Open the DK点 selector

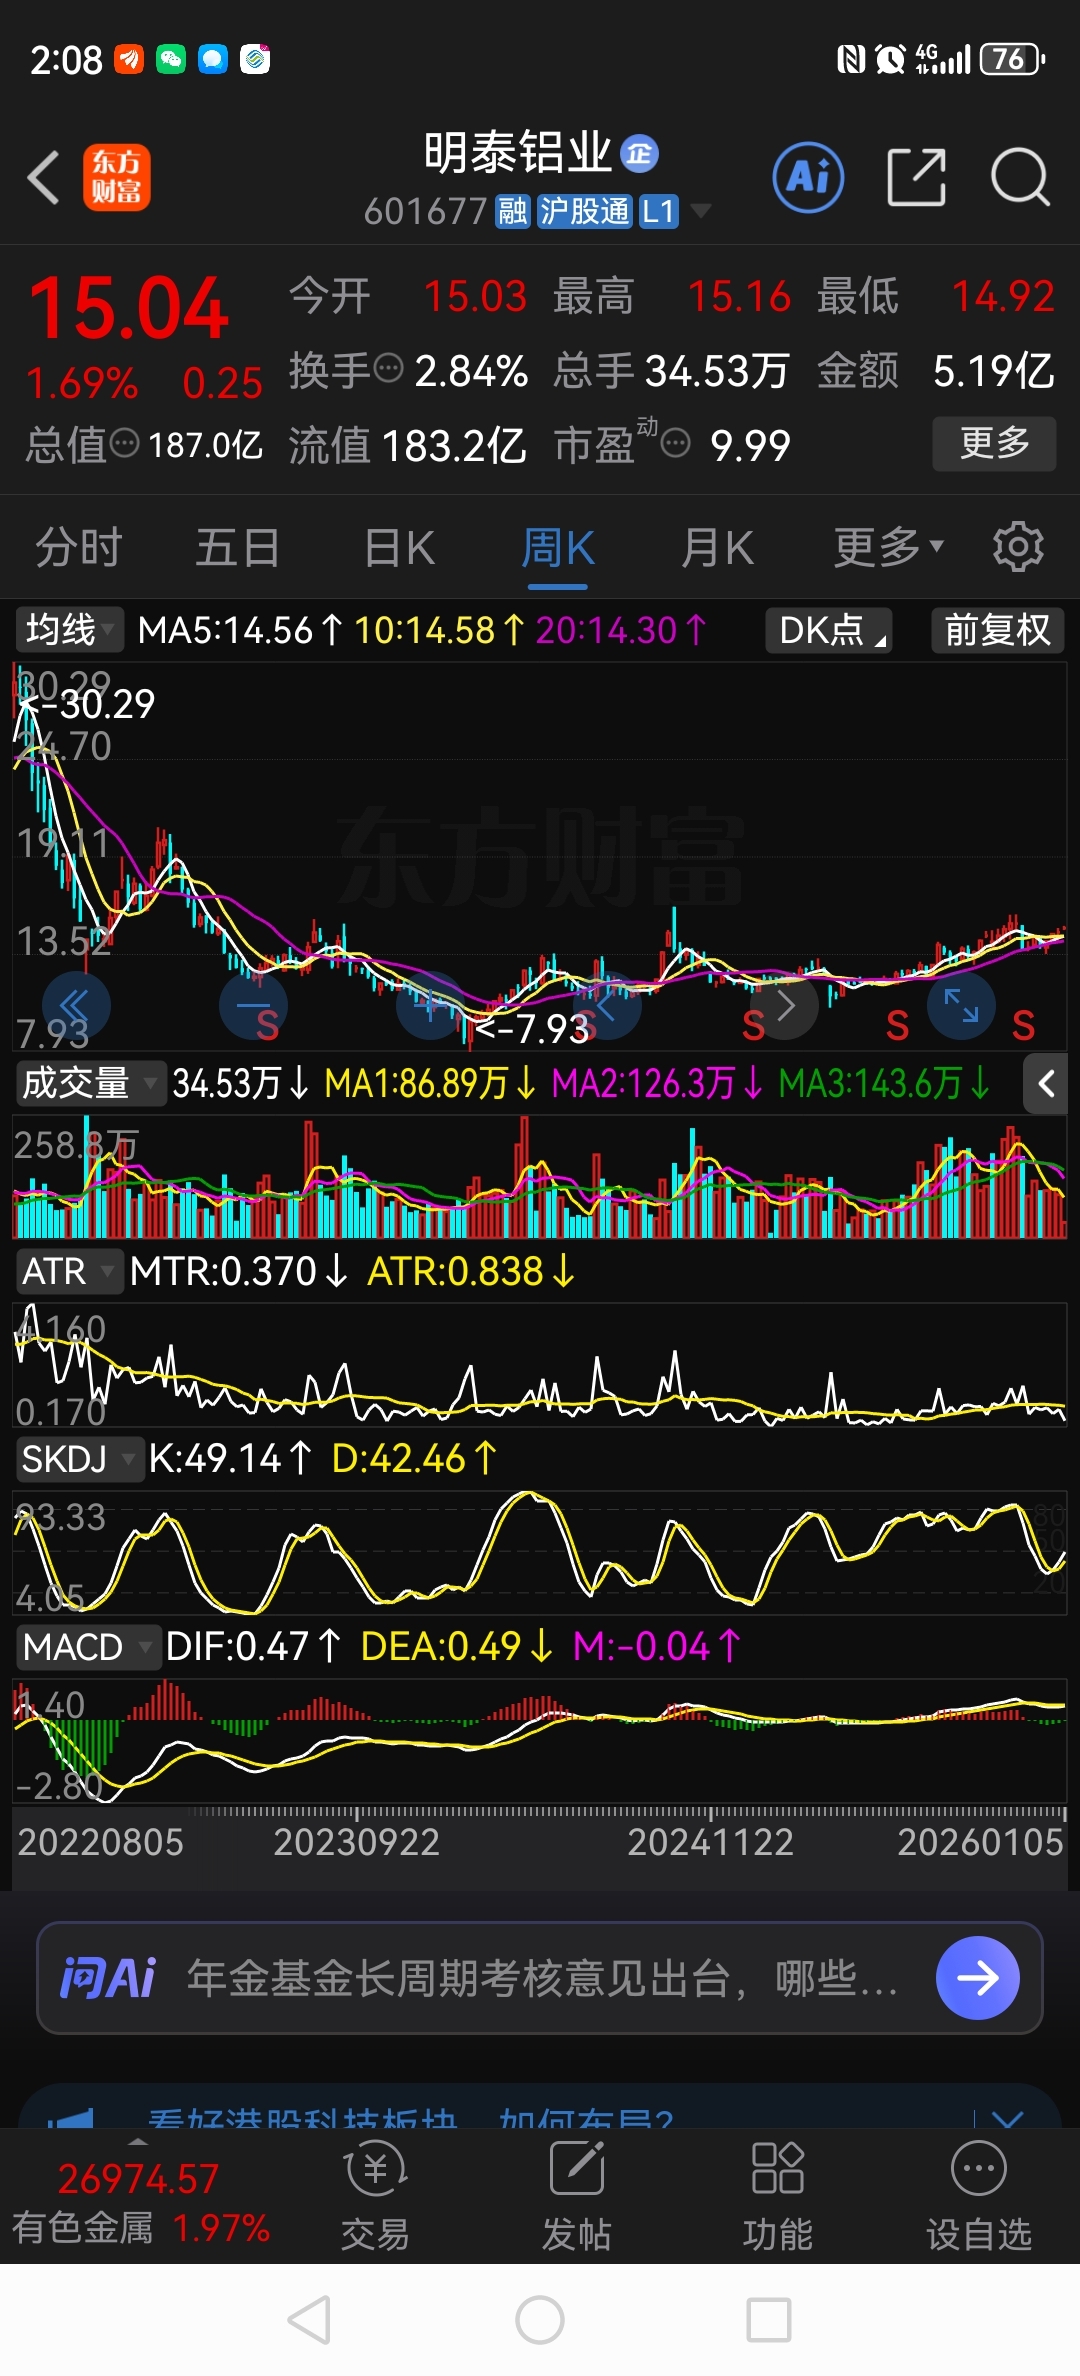[x=829, y=630]
